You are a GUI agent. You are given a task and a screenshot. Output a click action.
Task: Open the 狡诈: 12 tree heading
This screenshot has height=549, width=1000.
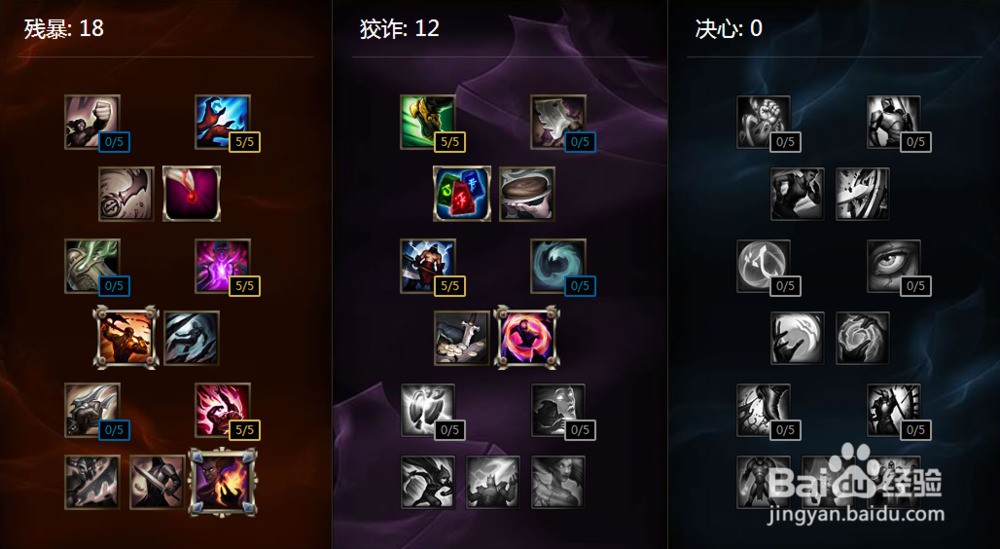[399, 28]
